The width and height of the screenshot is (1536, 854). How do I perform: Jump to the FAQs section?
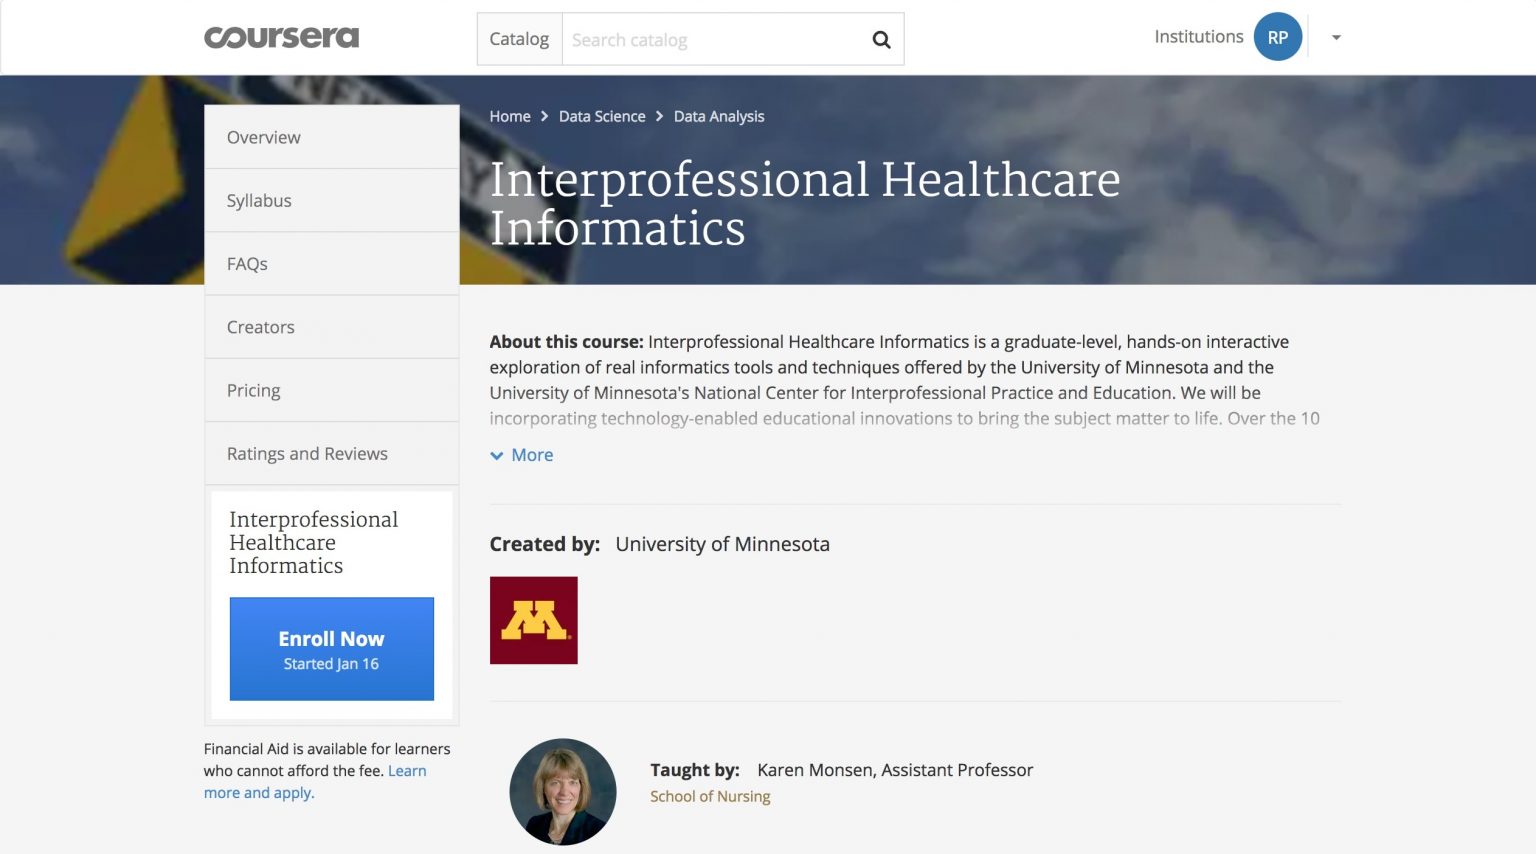[x=247, y=264]
